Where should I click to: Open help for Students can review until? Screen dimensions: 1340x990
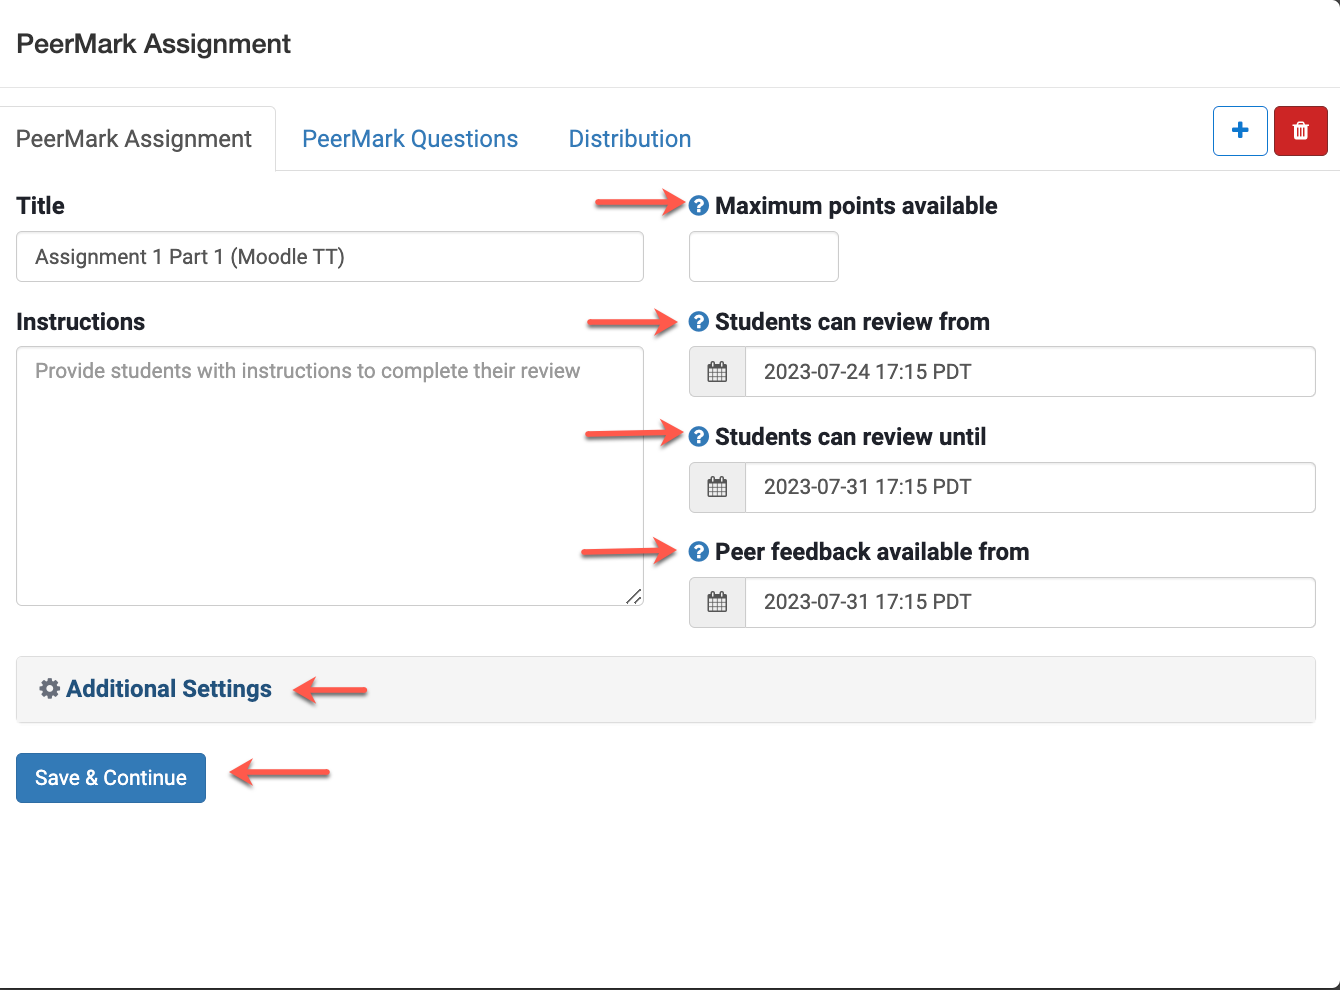click(699, 437)
